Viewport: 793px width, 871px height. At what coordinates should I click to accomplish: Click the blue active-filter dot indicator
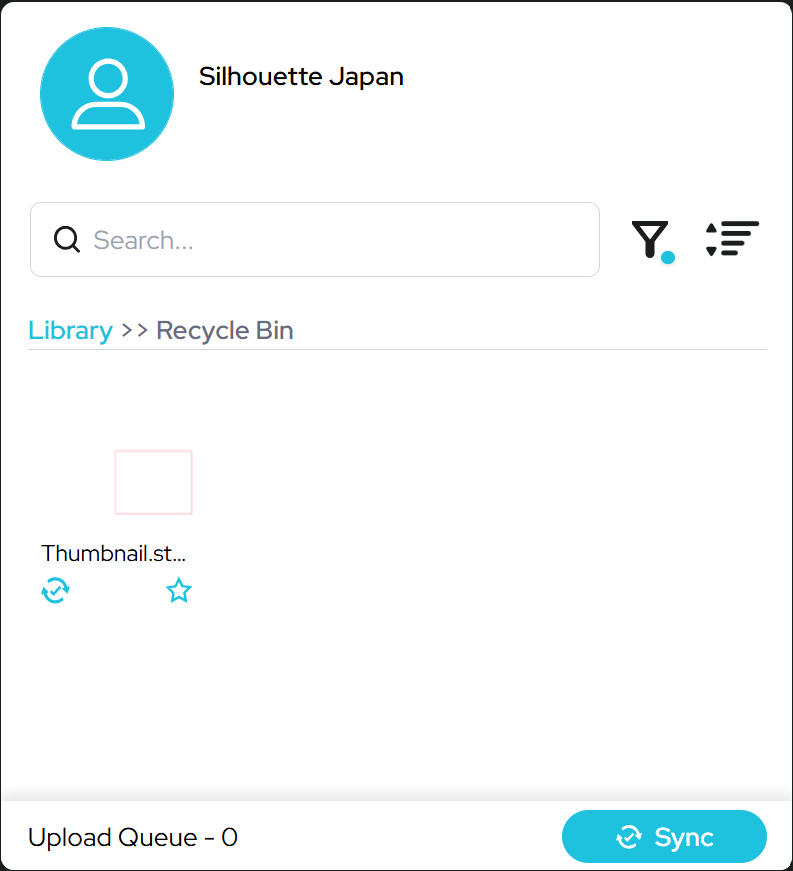pyautogui.click(x=668, y=257)
